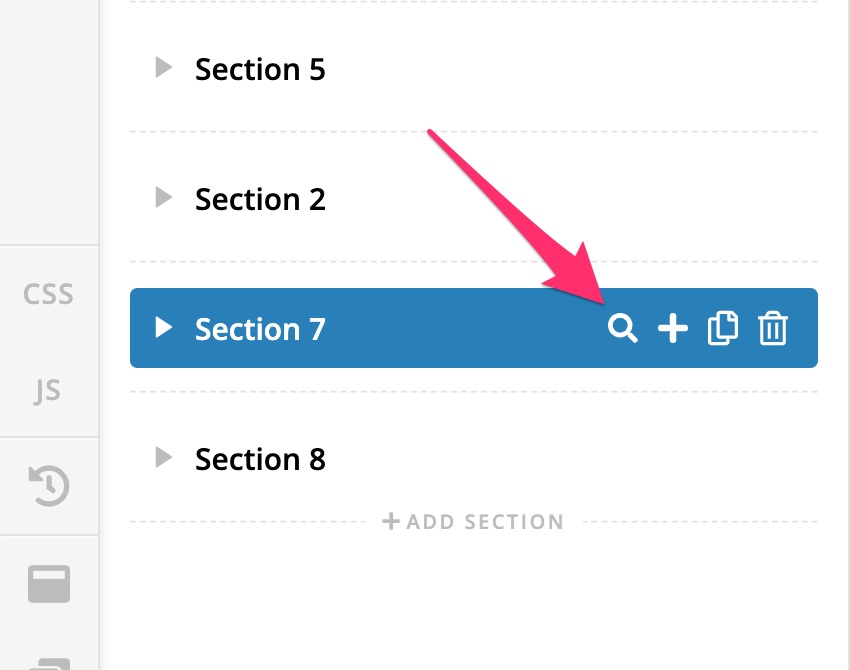
Task: Click the Section 7 label text
Action: 260,330
